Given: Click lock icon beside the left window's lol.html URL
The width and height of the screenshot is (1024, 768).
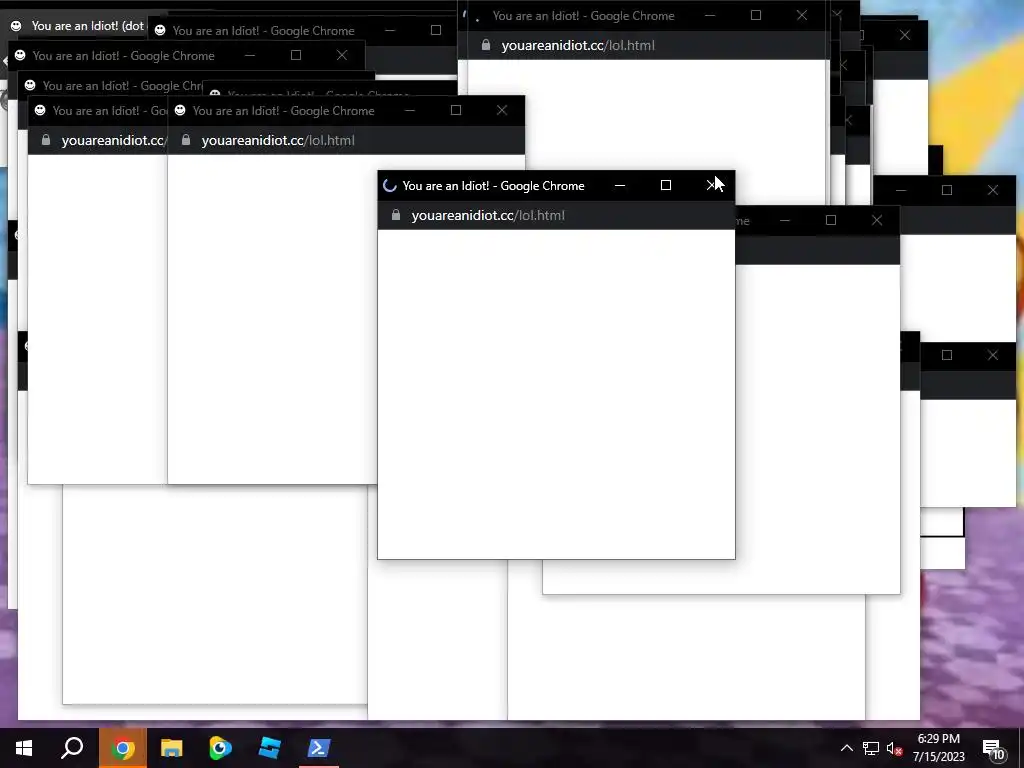Looking at the screenshot, I should pos(186,140).
